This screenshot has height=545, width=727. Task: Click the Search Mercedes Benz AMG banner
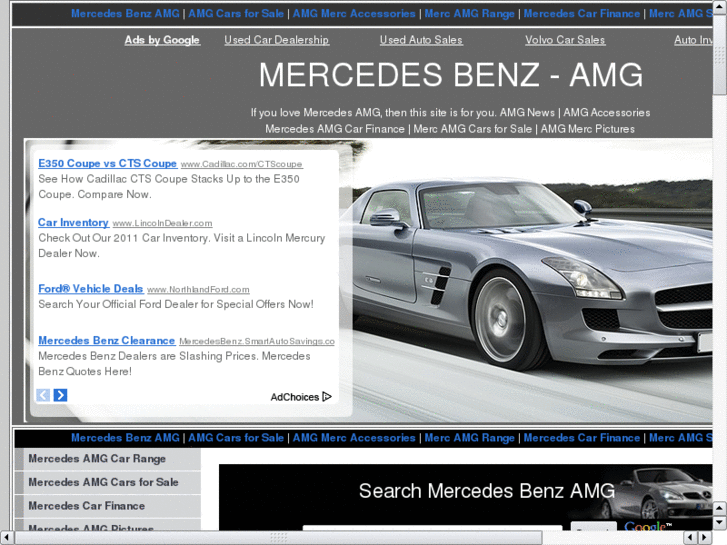[x=465, y=497]
